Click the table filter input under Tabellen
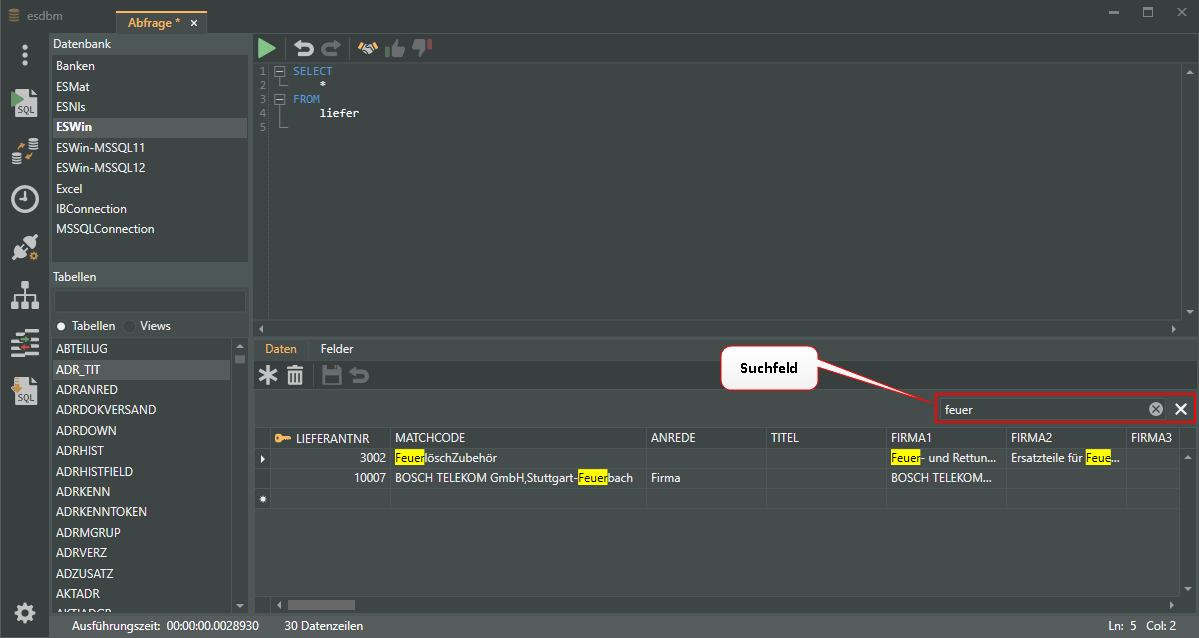 (149, 301)
